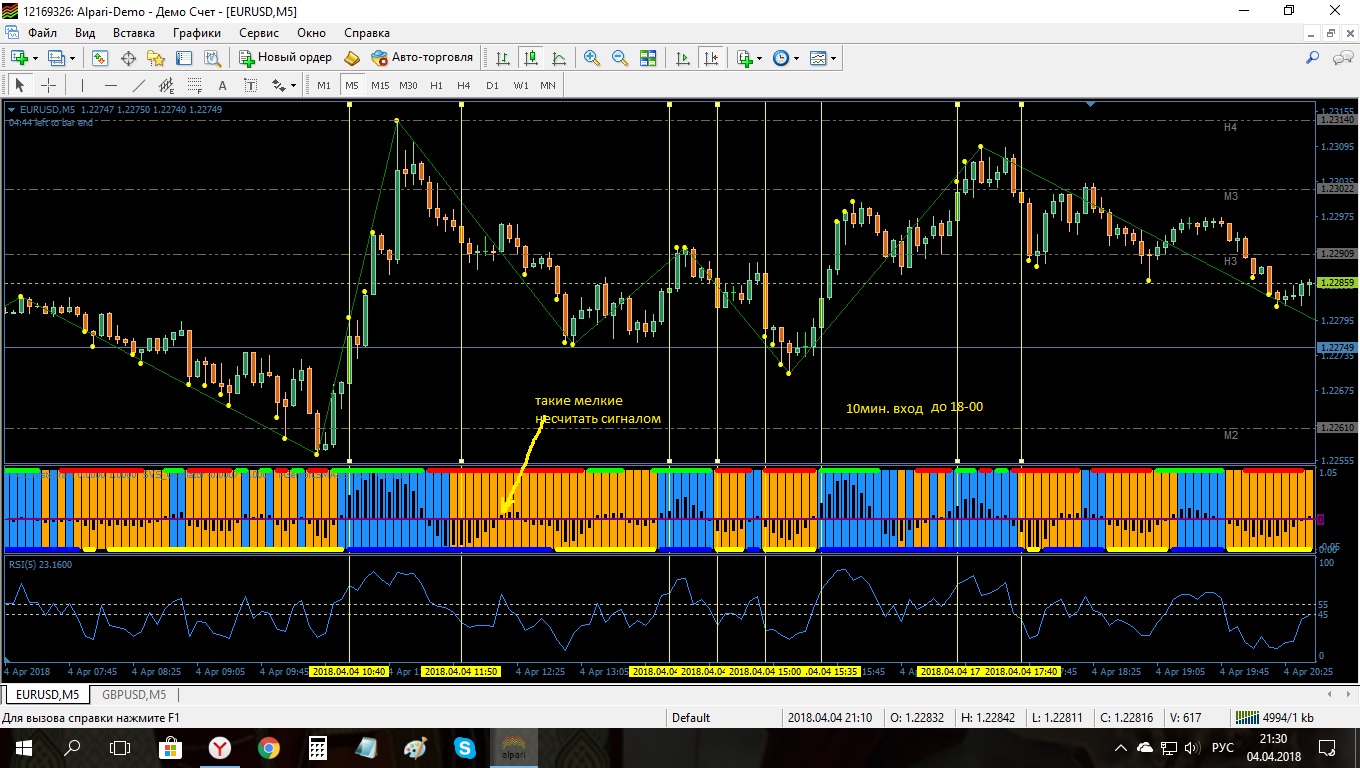Expand the new chart dropdown arrow
This screenshot has width=1360, height=768.
(x=35, y=58)
